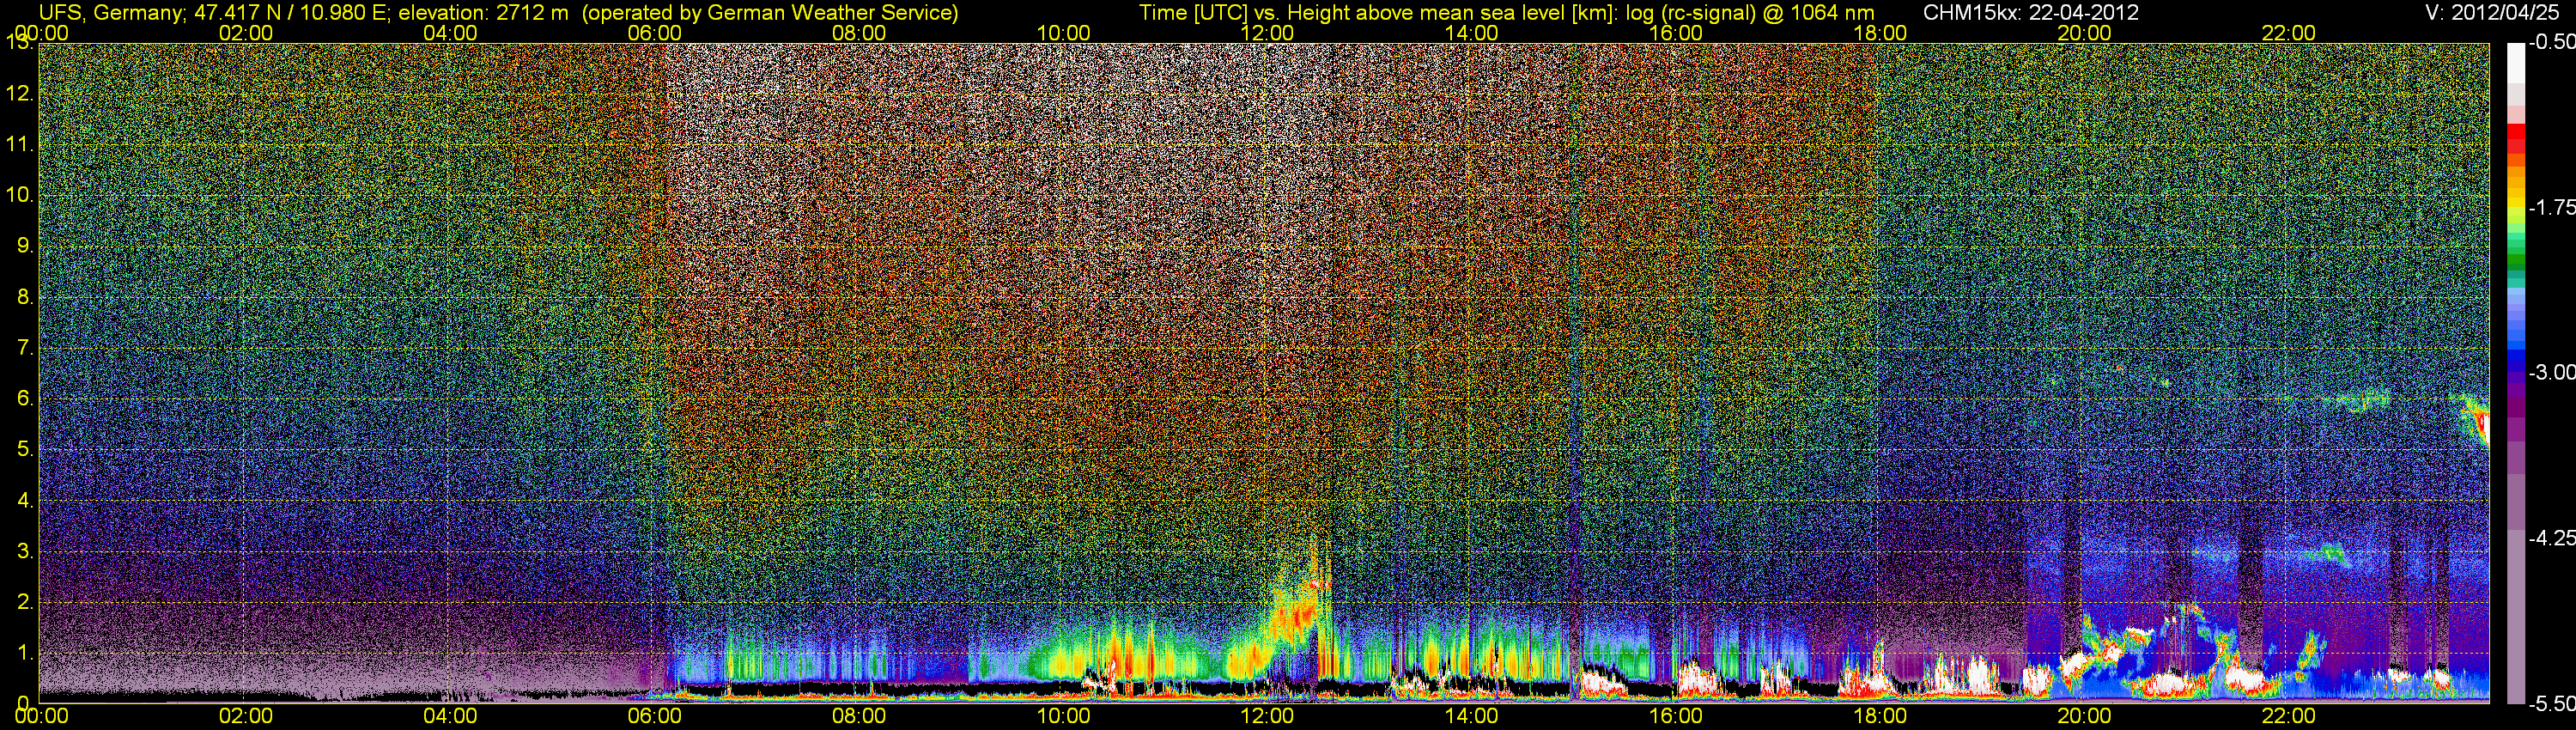The height and width of the screenshot is (730, 2576).
Task: Click the "6." km height axis label
Action: point(25,399)
